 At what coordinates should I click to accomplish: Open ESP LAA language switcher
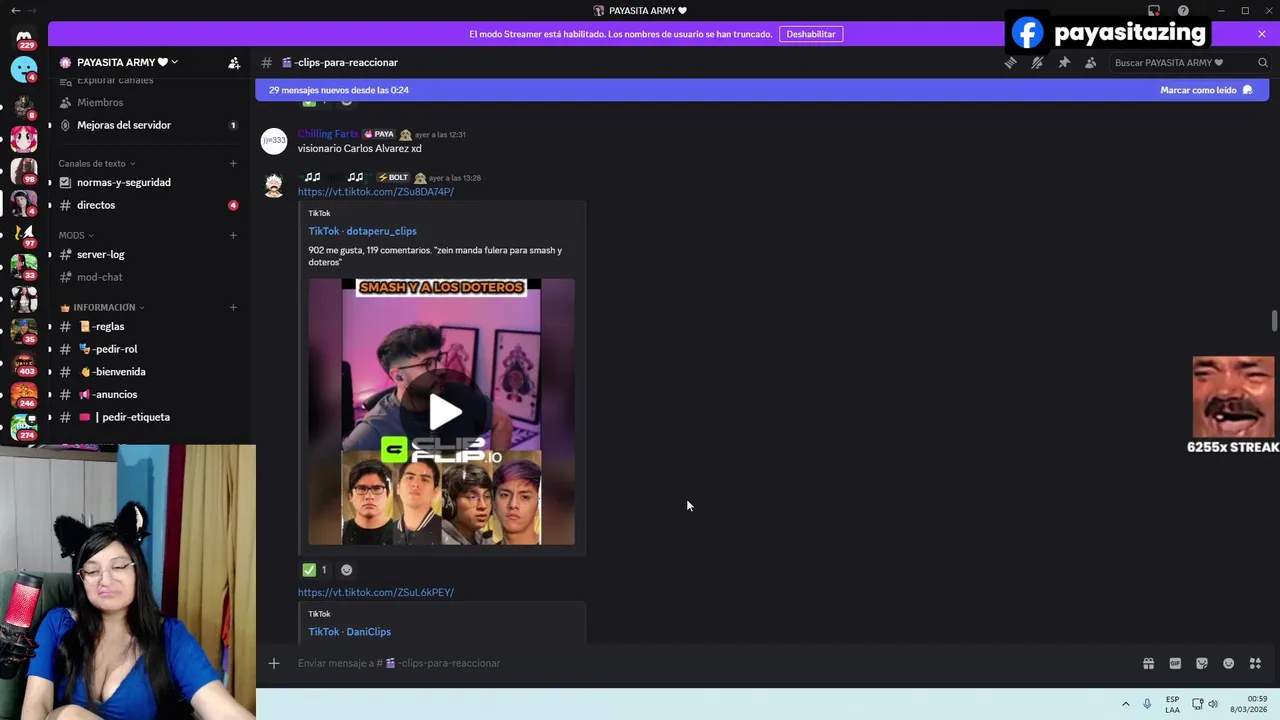1172,704
